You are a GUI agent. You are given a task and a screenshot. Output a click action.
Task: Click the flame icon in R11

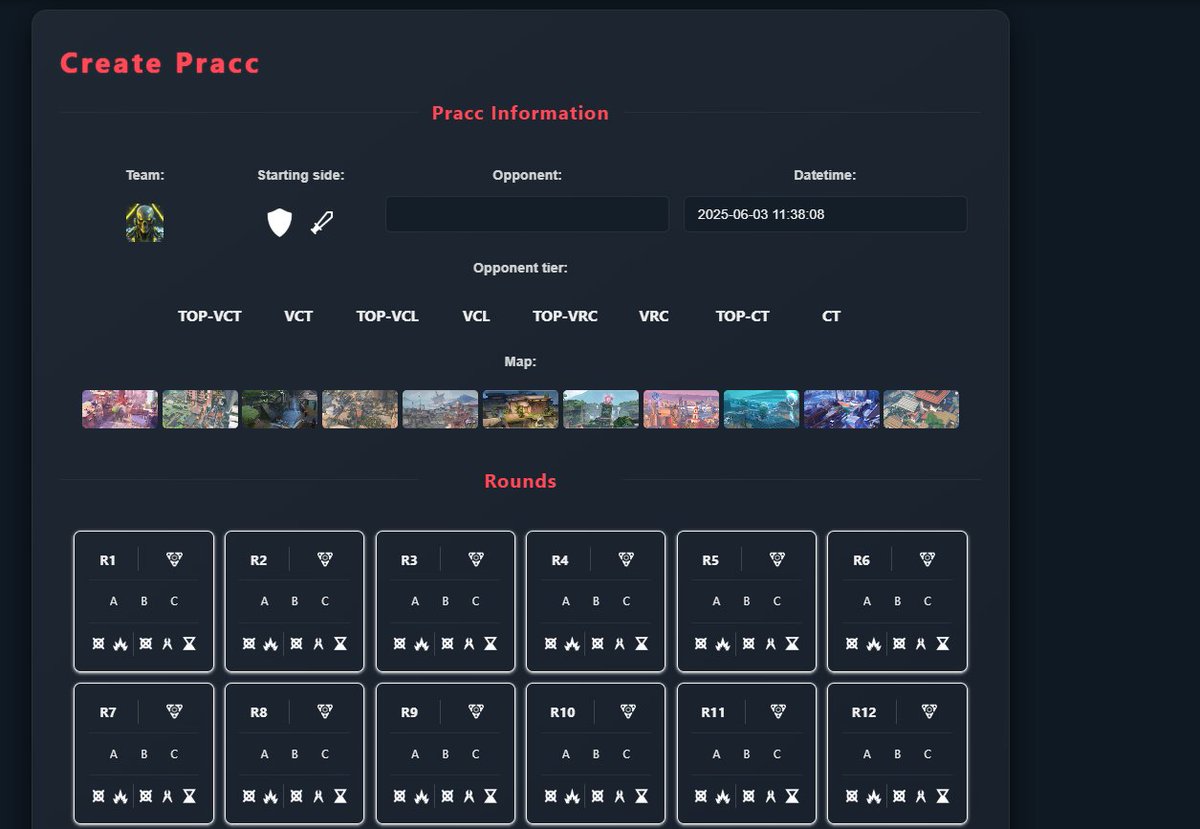click(723, 796)
